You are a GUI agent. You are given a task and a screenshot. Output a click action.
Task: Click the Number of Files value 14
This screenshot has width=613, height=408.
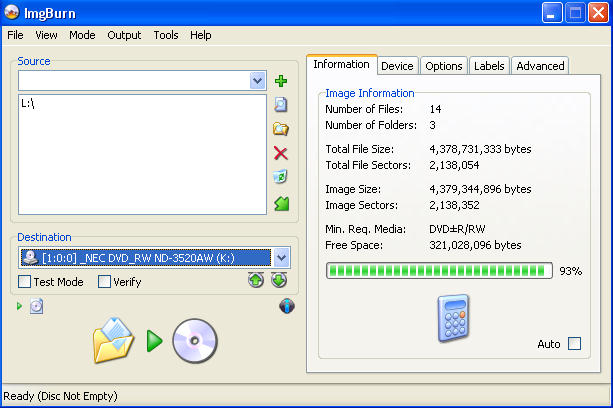pos(435,109)
